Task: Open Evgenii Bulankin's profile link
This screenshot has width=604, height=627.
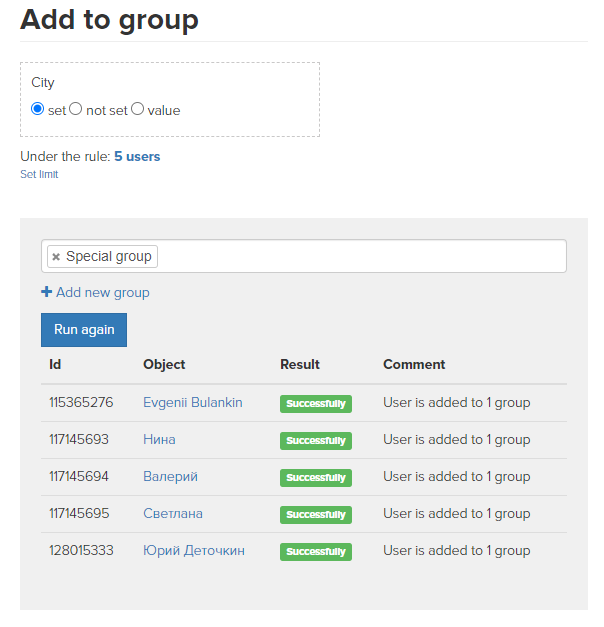Action: click(193, 402)
